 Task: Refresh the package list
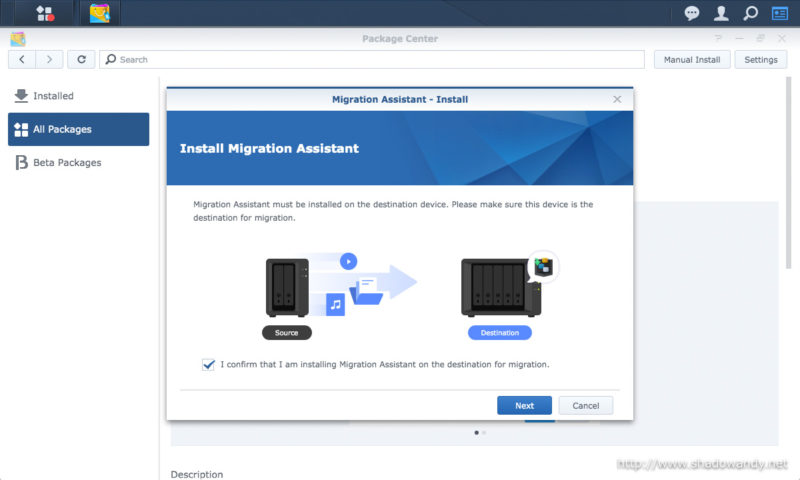81,60
